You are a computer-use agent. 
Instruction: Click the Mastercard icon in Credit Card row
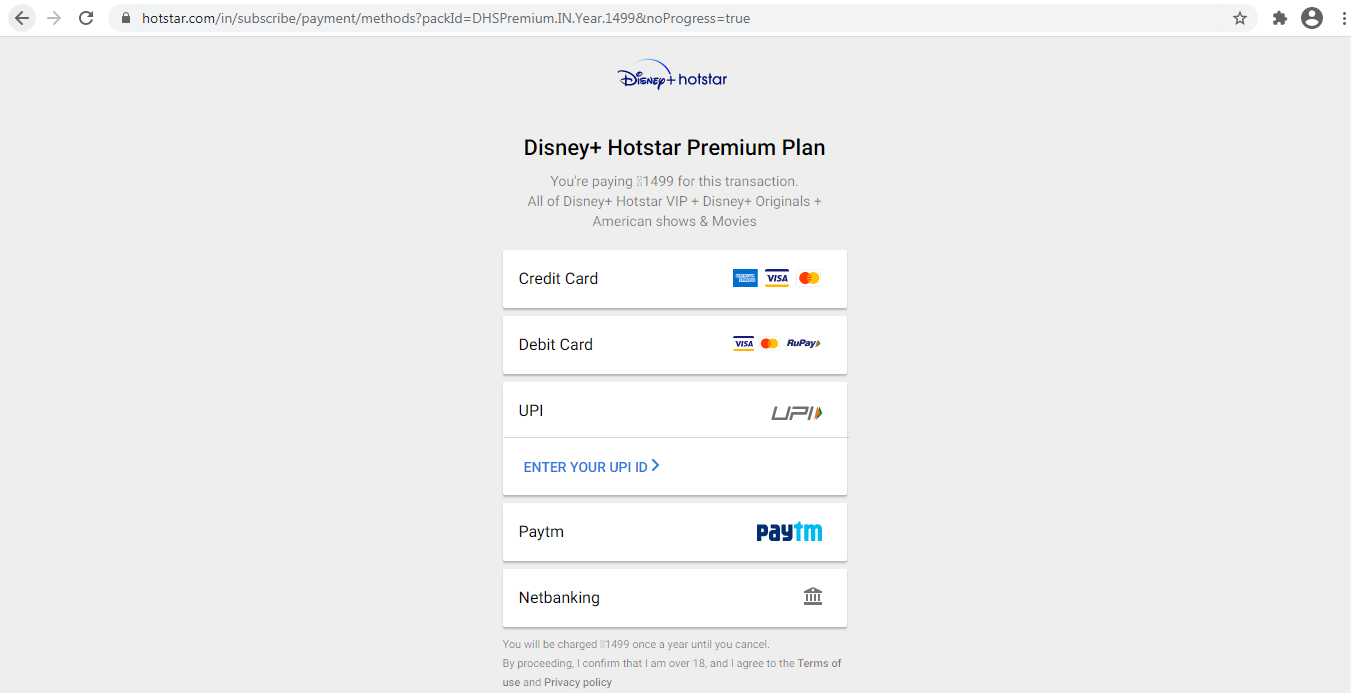point(809,278)
